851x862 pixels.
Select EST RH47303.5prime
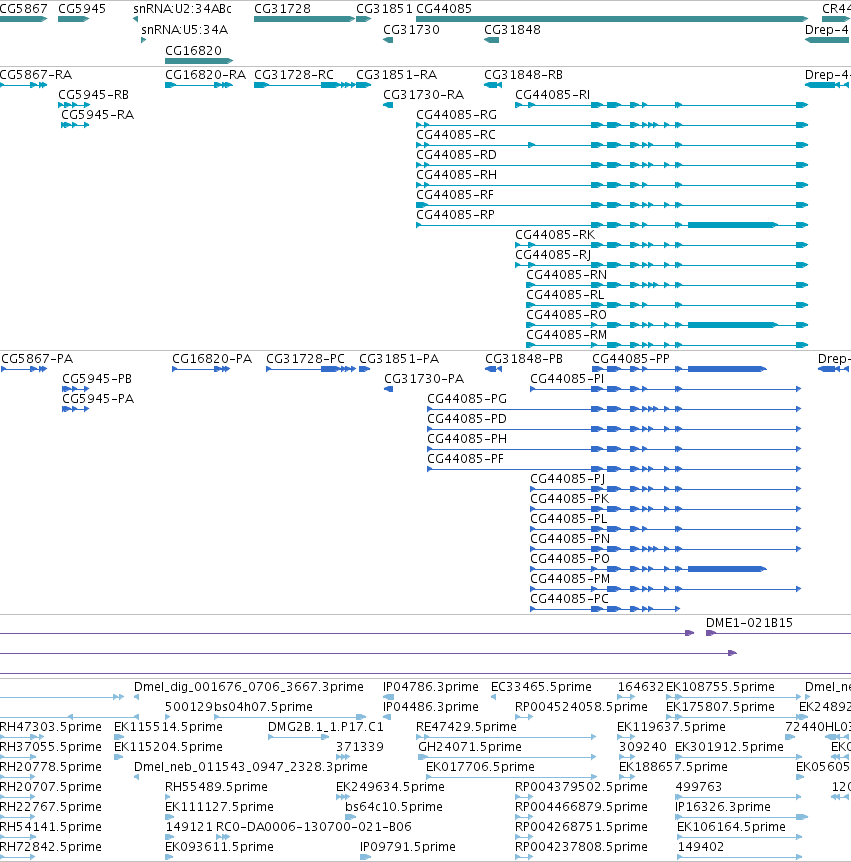coord(51,727)
